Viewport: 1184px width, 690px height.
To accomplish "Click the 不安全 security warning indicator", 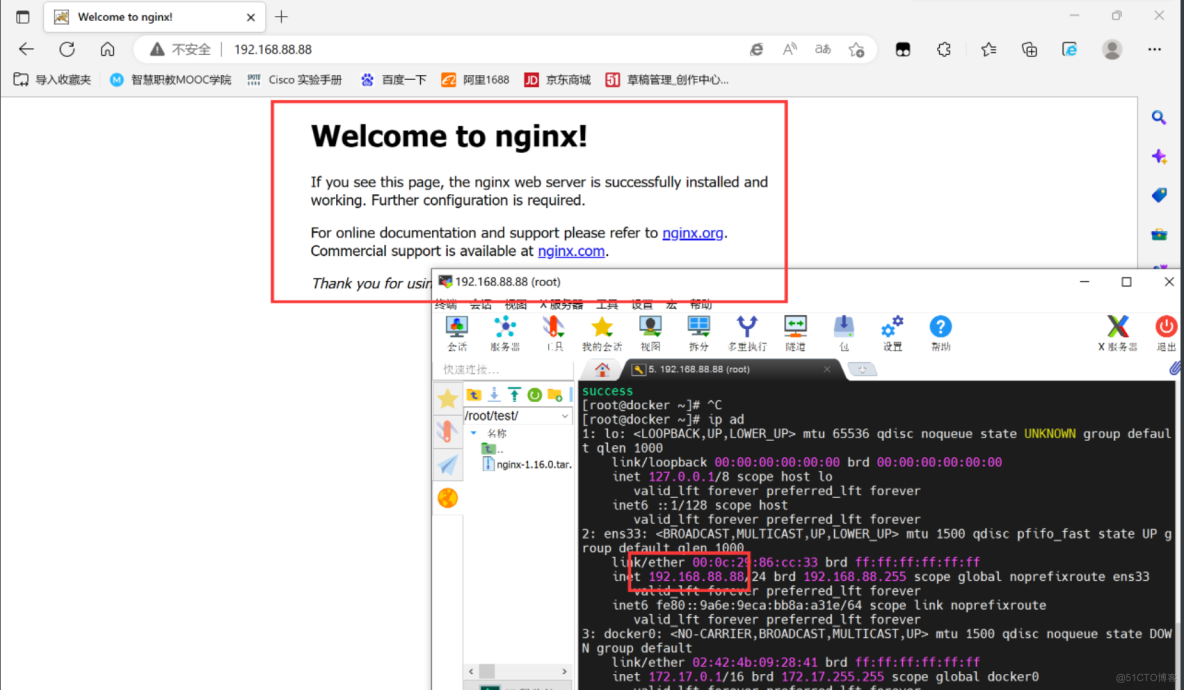I will [x=180, y=49].
